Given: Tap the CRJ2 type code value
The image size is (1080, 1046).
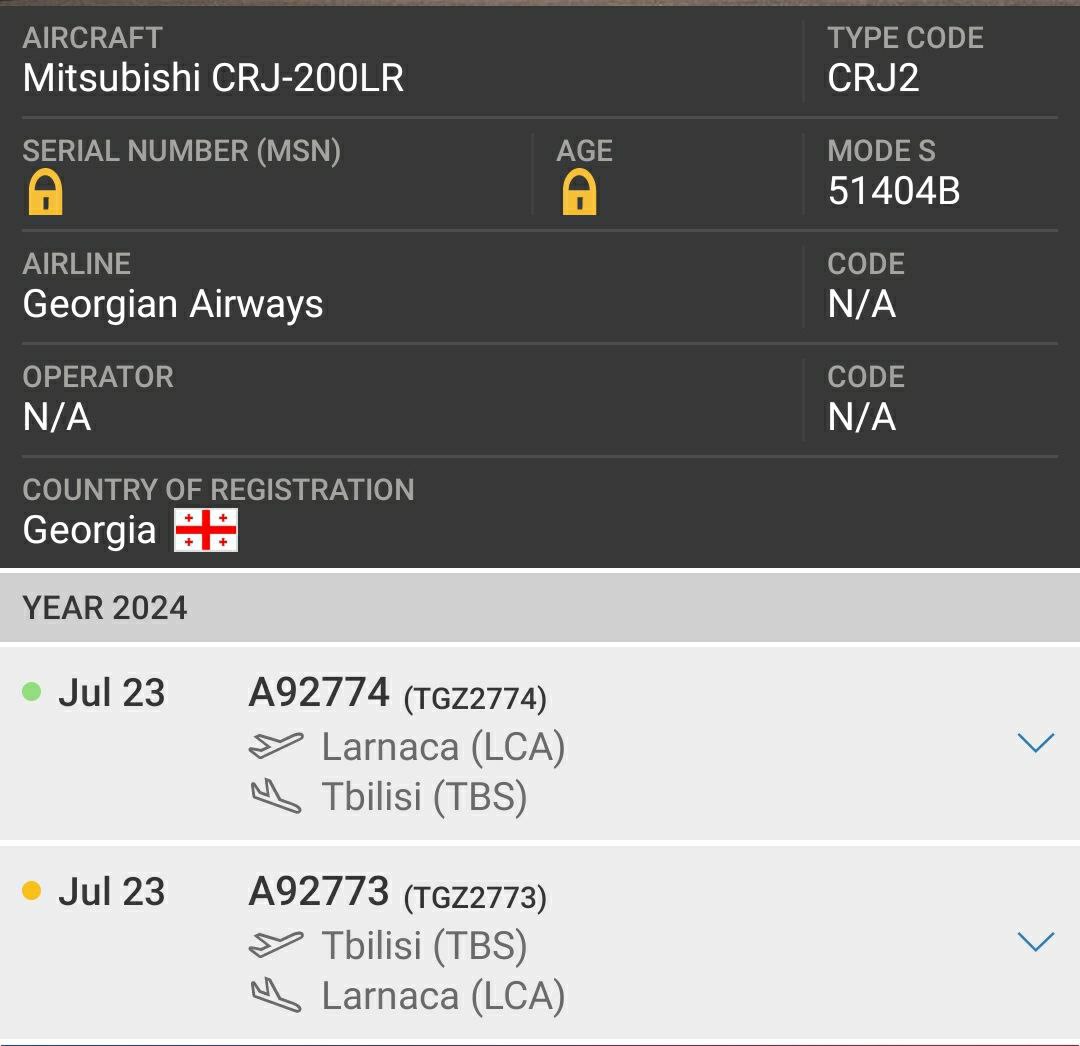Looking at the screenshot, I should pos(873,78).
